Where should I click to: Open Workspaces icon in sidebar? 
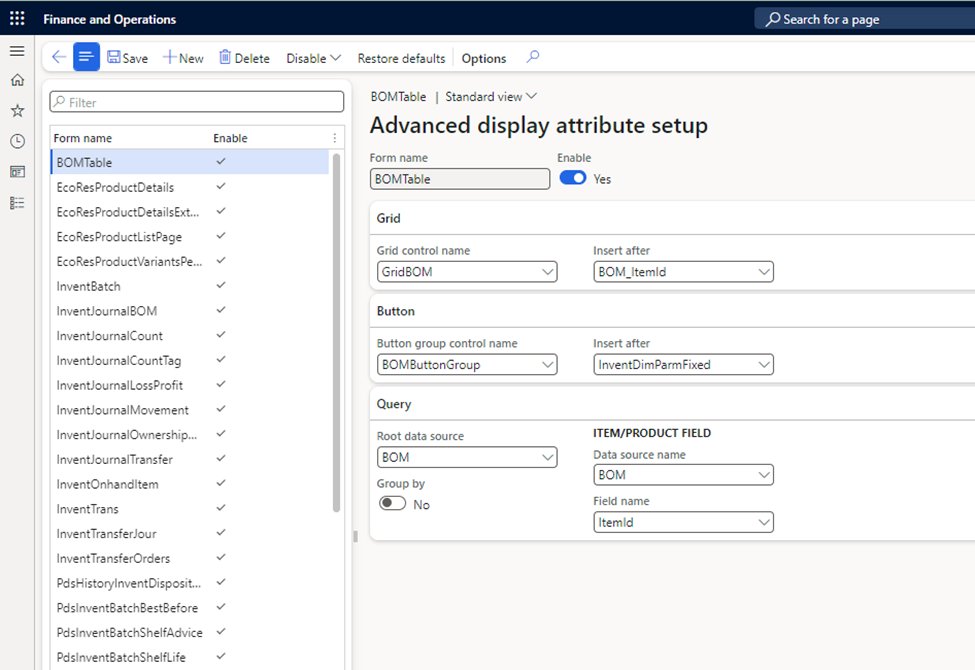pyautogui.click(x=17, y=172)
